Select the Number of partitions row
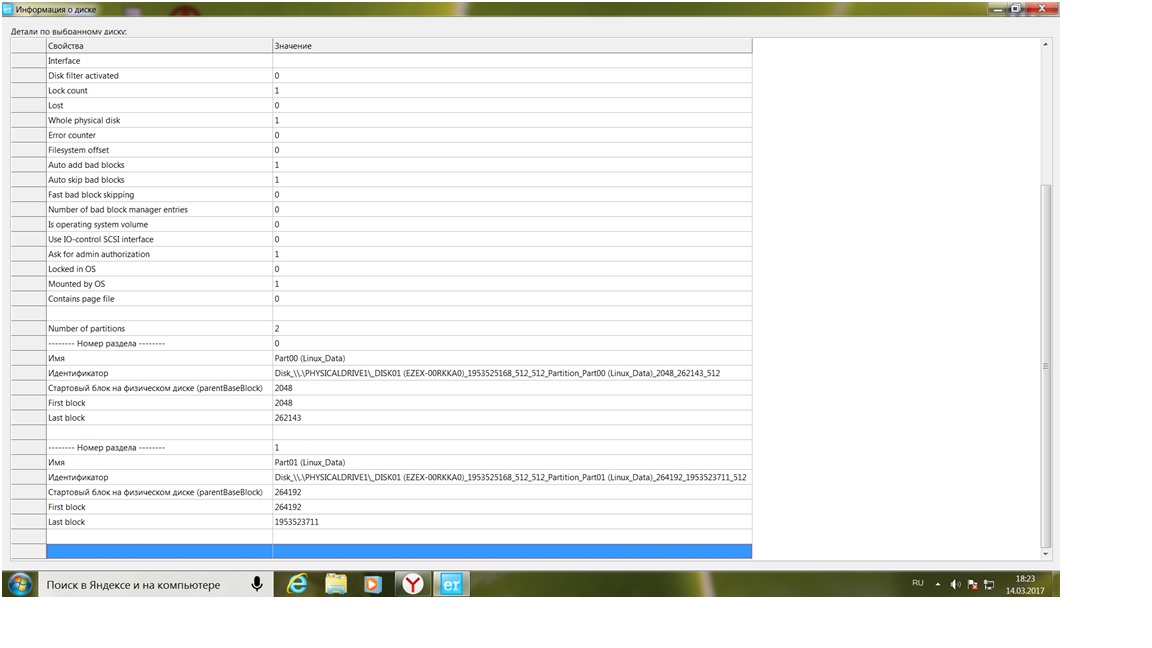The image size is (1152, 648). click(160, 328)
